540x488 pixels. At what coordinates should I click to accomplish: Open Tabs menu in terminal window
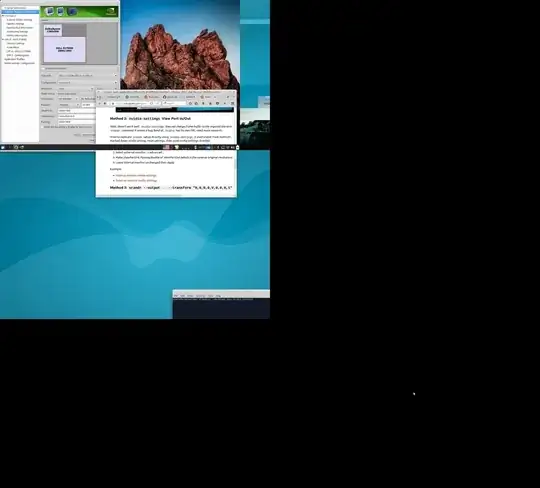pyautogui.click(x=210, y=296)
